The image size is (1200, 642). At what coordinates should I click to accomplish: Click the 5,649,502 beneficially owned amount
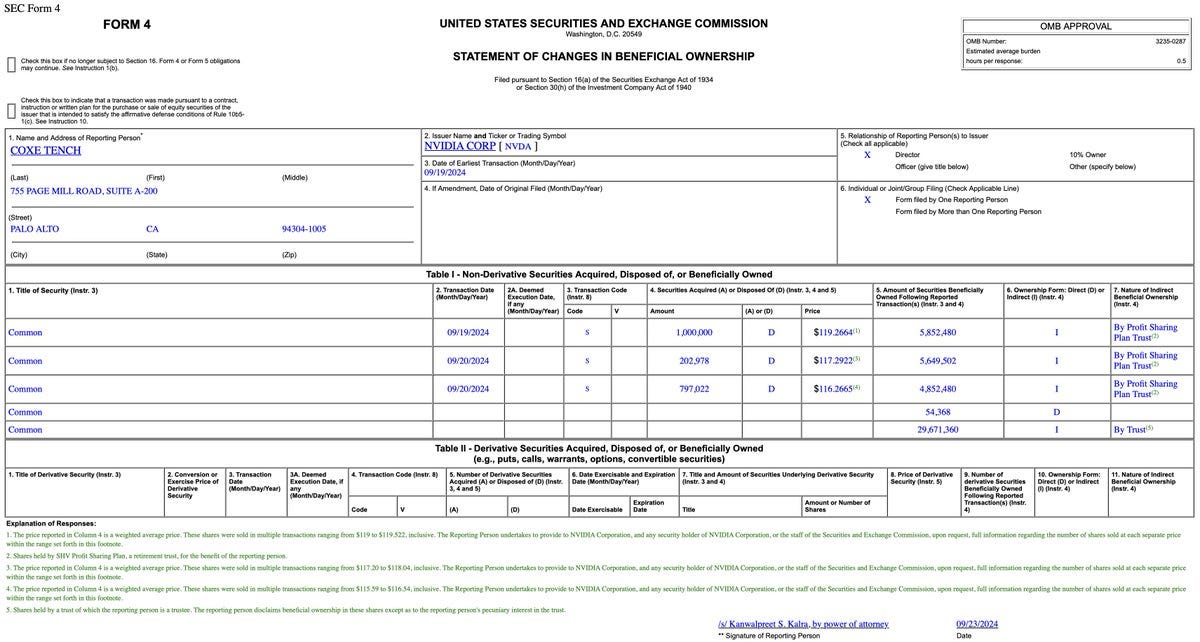pyautogui.click(x=937, y=361)
